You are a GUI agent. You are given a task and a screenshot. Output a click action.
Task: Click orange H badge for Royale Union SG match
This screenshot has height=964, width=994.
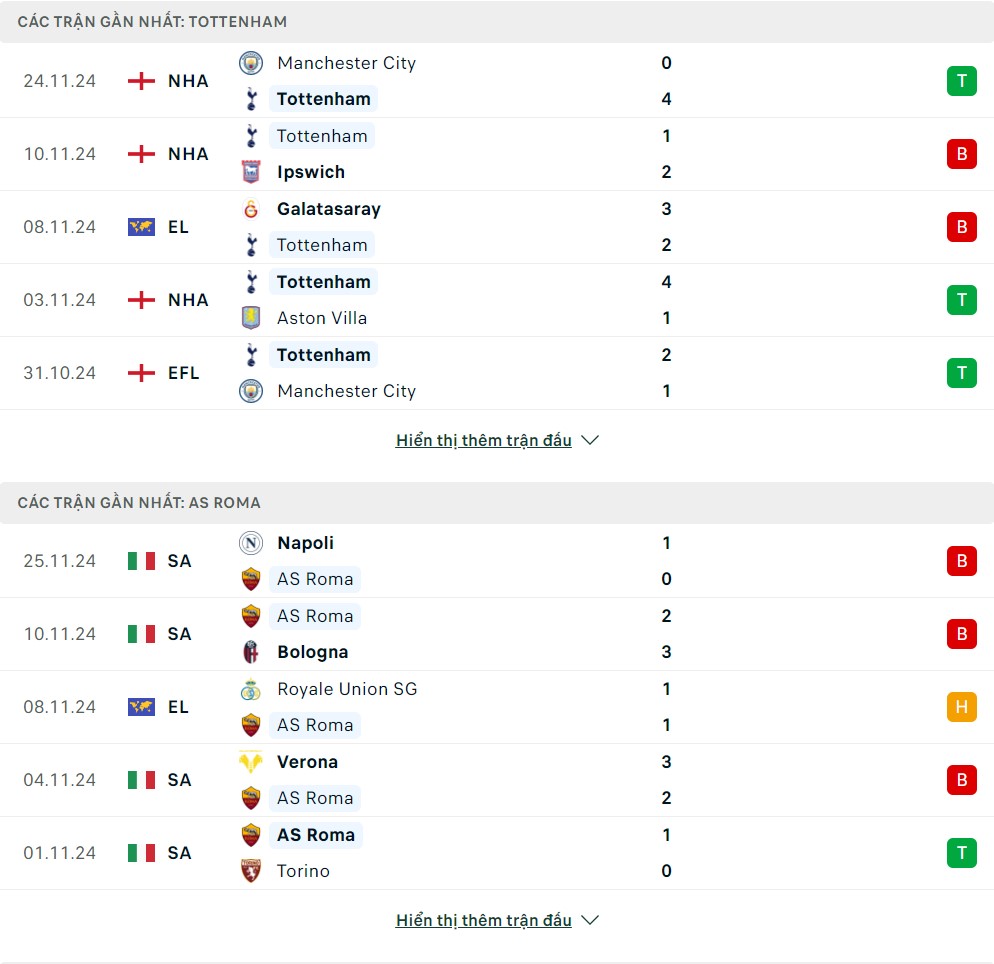pyautogui.click(x=961, y=707)
